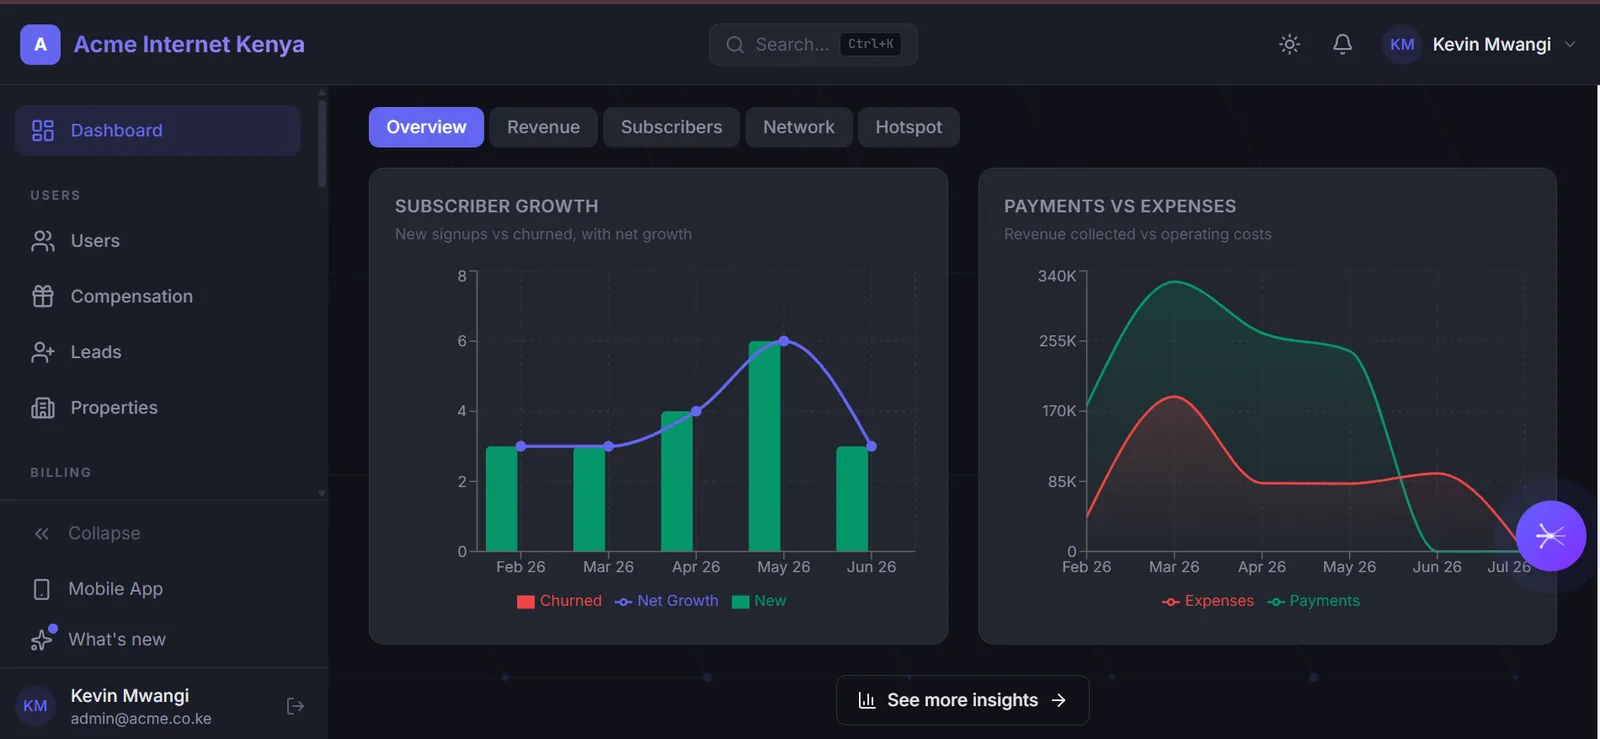Image resolution: width=1600 pixels, height=739 pixels.
Task: Focus the Search input field
Action: coord(813,44)
